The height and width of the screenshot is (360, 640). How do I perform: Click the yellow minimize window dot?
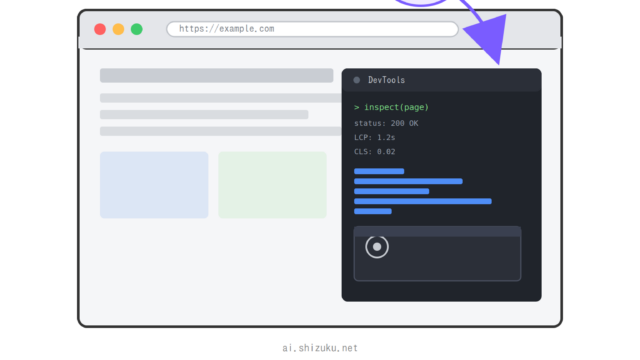click(x=118, y=29)
